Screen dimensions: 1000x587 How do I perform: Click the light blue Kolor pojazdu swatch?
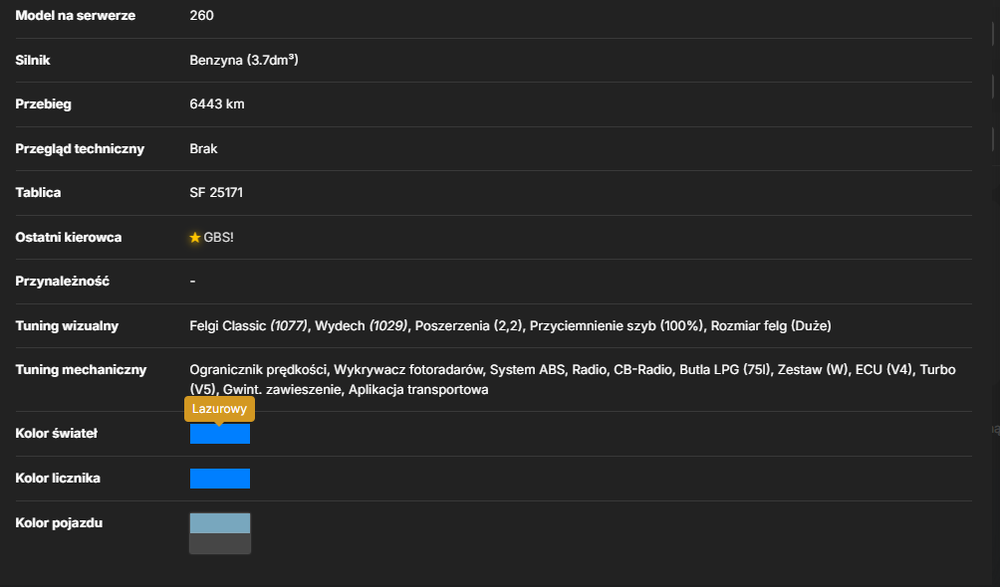(220, 523)
